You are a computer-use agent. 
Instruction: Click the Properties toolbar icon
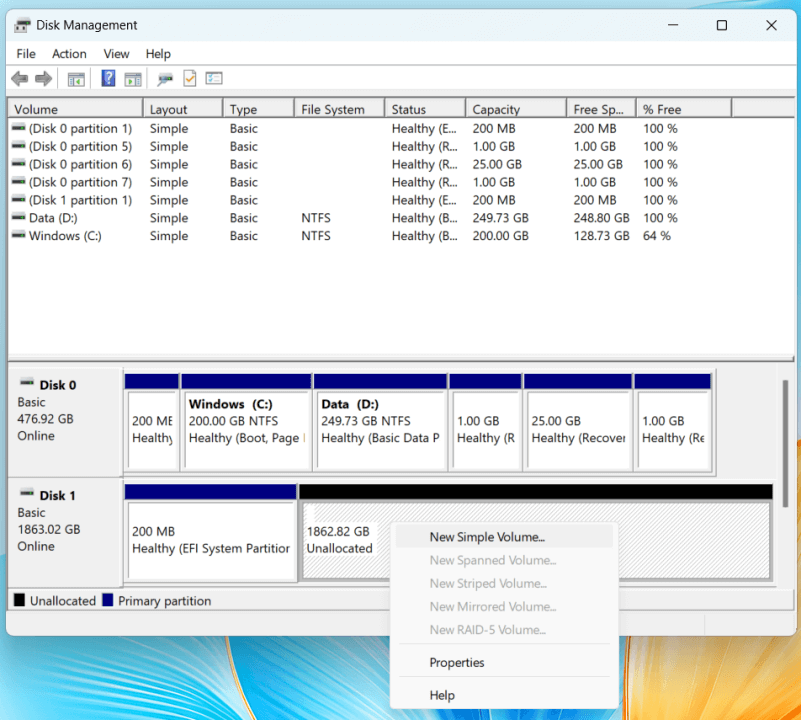coord(163,78)
